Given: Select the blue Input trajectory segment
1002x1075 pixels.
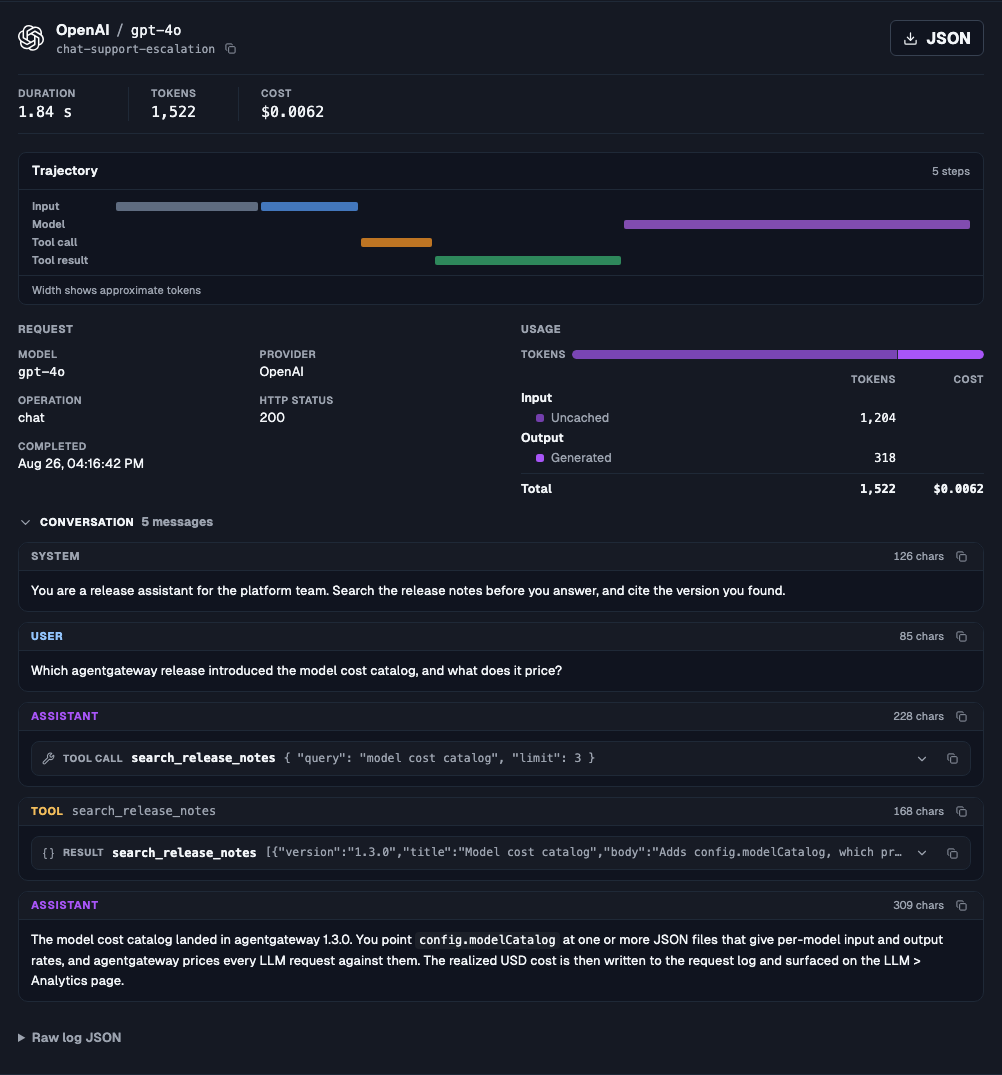Looking at the screenshot, I should (x=309, y=206).
